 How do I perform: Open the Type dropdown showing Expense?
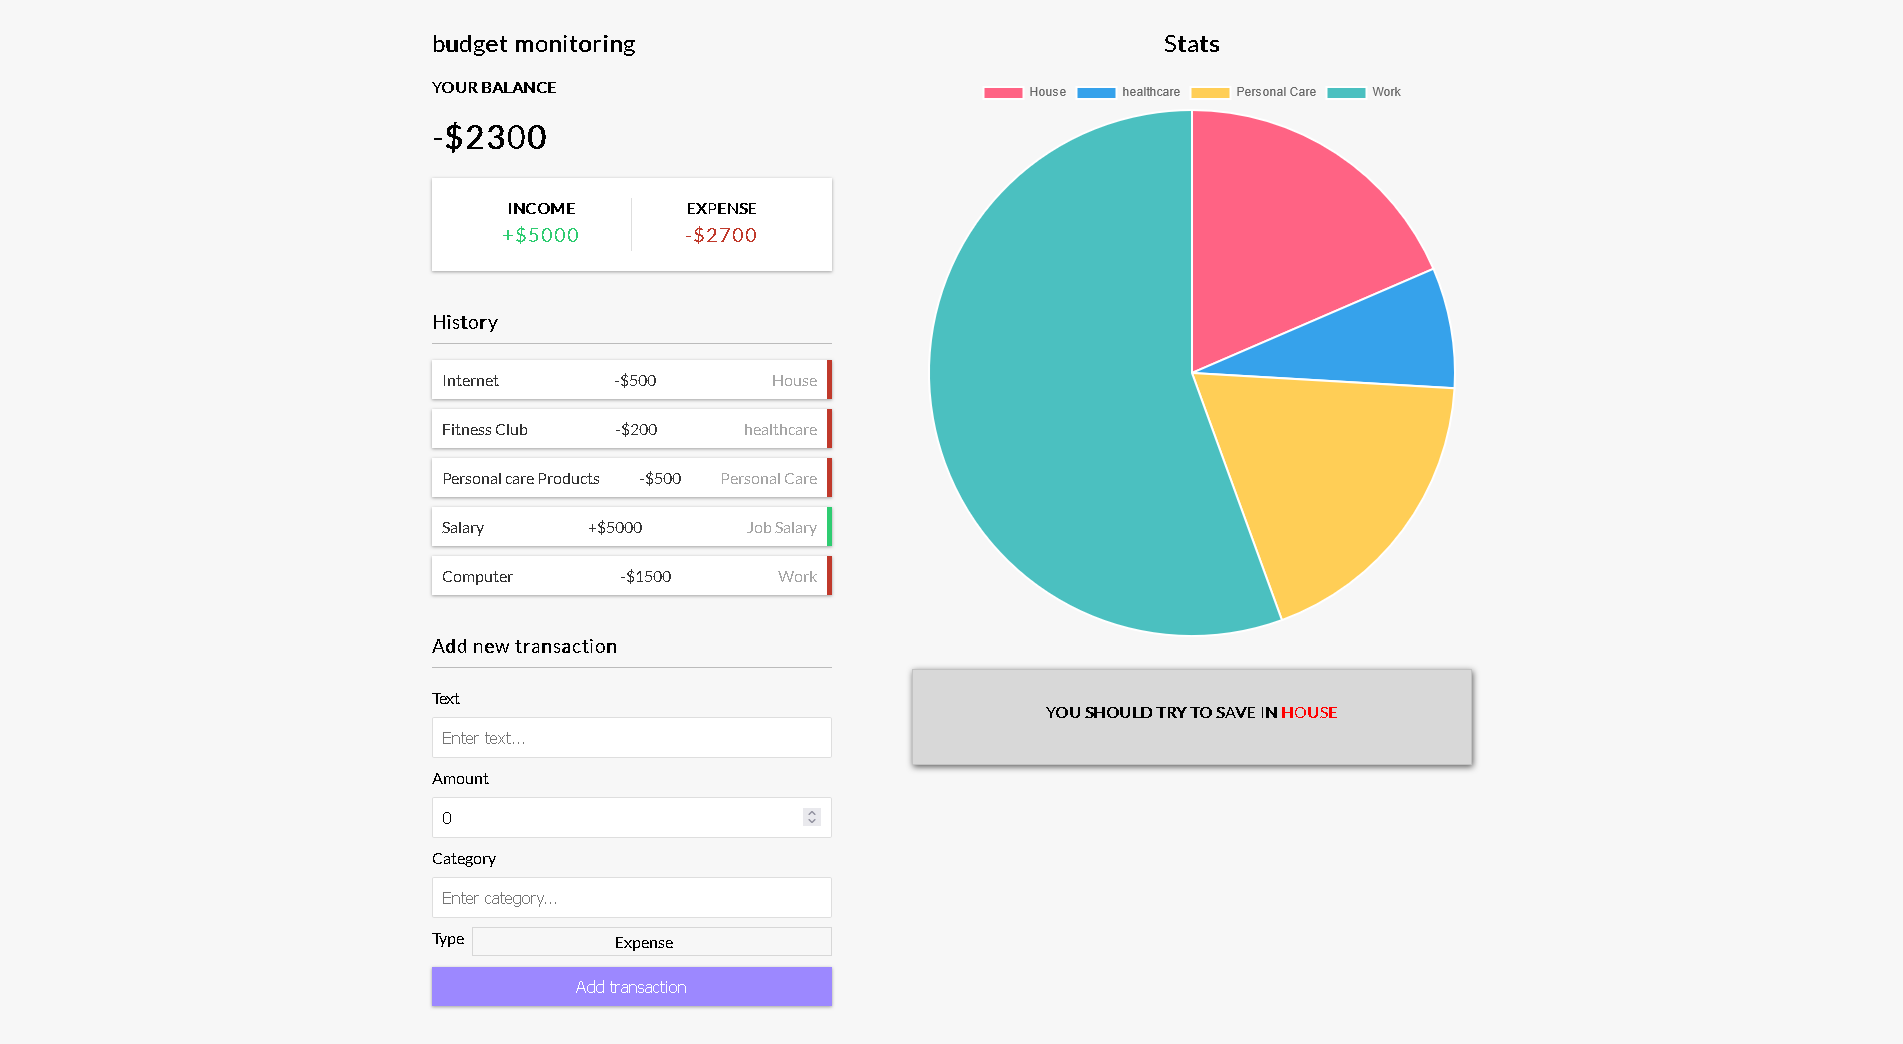click(651, 942)
